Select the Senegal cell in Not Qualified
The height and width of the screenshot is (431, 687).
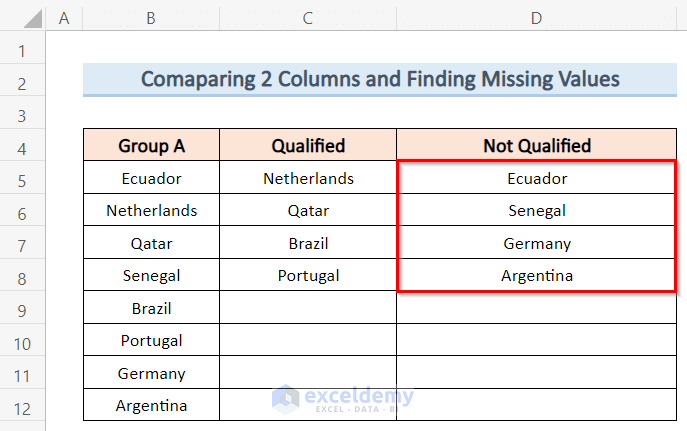(x=537, y=211)
